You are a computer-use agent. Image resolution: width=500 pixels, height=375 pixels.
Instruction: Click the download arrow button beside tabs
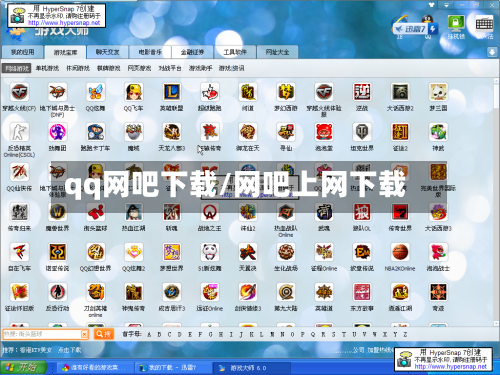tap(492, 52)
